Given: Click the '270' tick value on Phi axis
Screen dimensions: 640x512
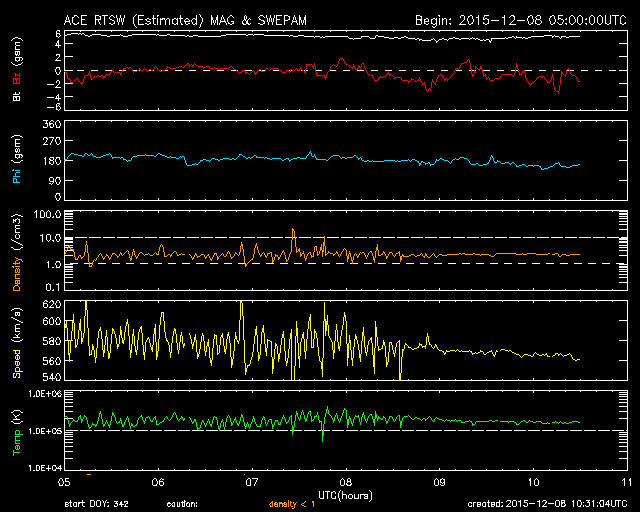Looking at the screenshot, I should pos(52,141).
